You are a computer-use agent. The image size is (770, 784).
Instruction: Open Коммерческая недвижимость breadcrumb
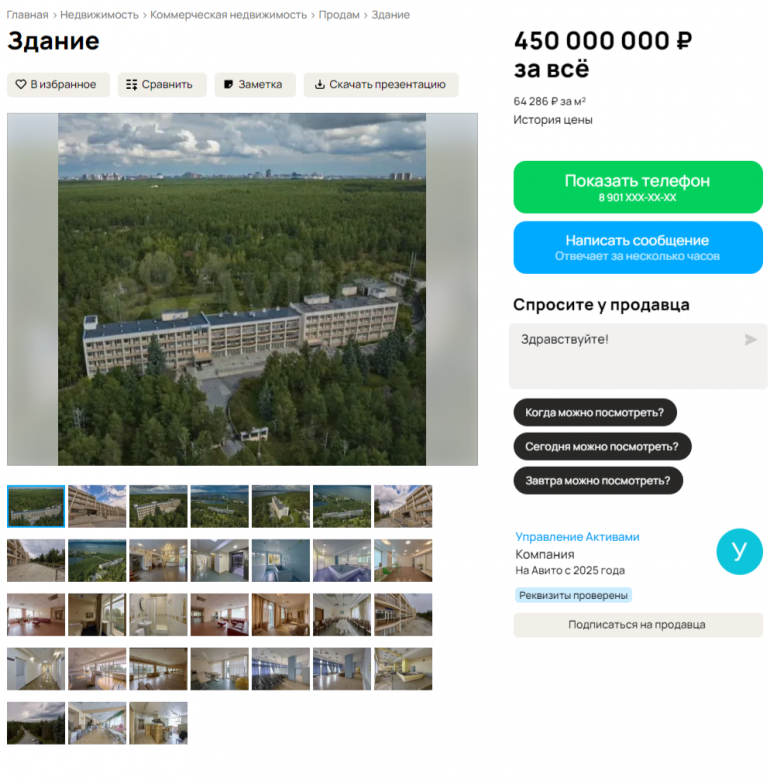click(228, 15)
